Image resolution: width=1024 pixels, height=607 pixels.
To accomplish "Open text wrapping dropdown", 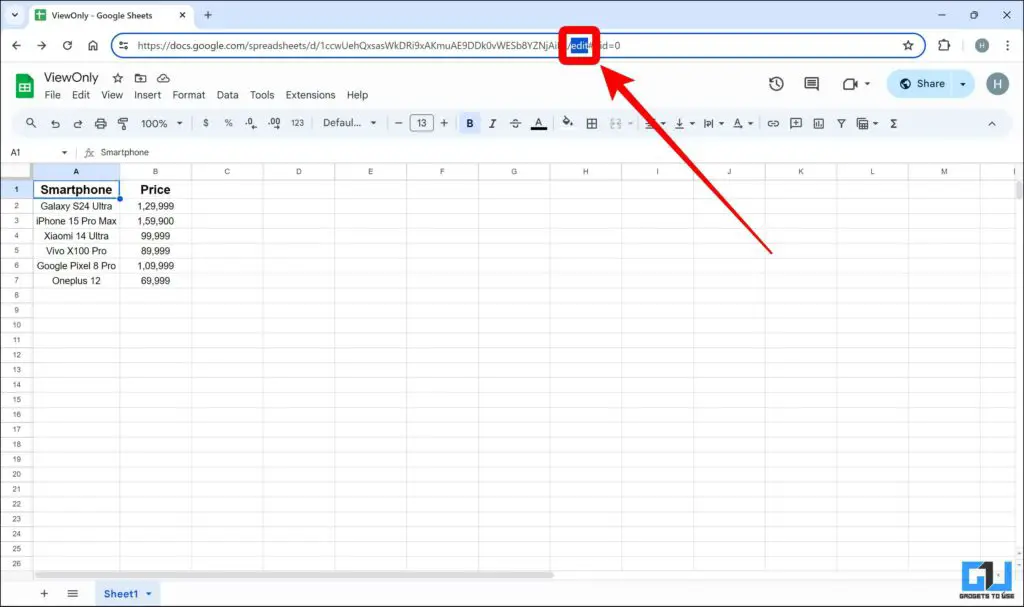I will pyautogui.click(x=713, y=123).
